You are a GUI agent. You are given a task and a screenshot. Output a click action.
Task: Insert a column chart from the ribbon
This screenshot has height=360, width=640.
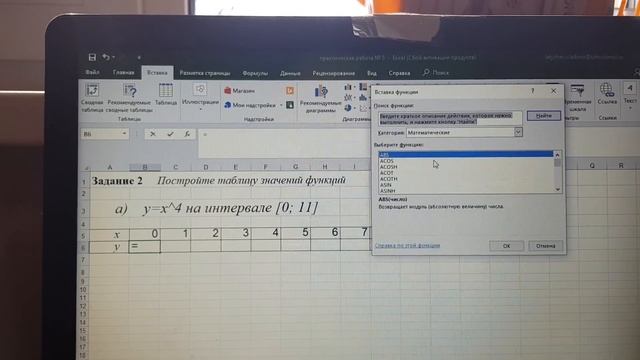pyautogui.click(x=348, y=87)
